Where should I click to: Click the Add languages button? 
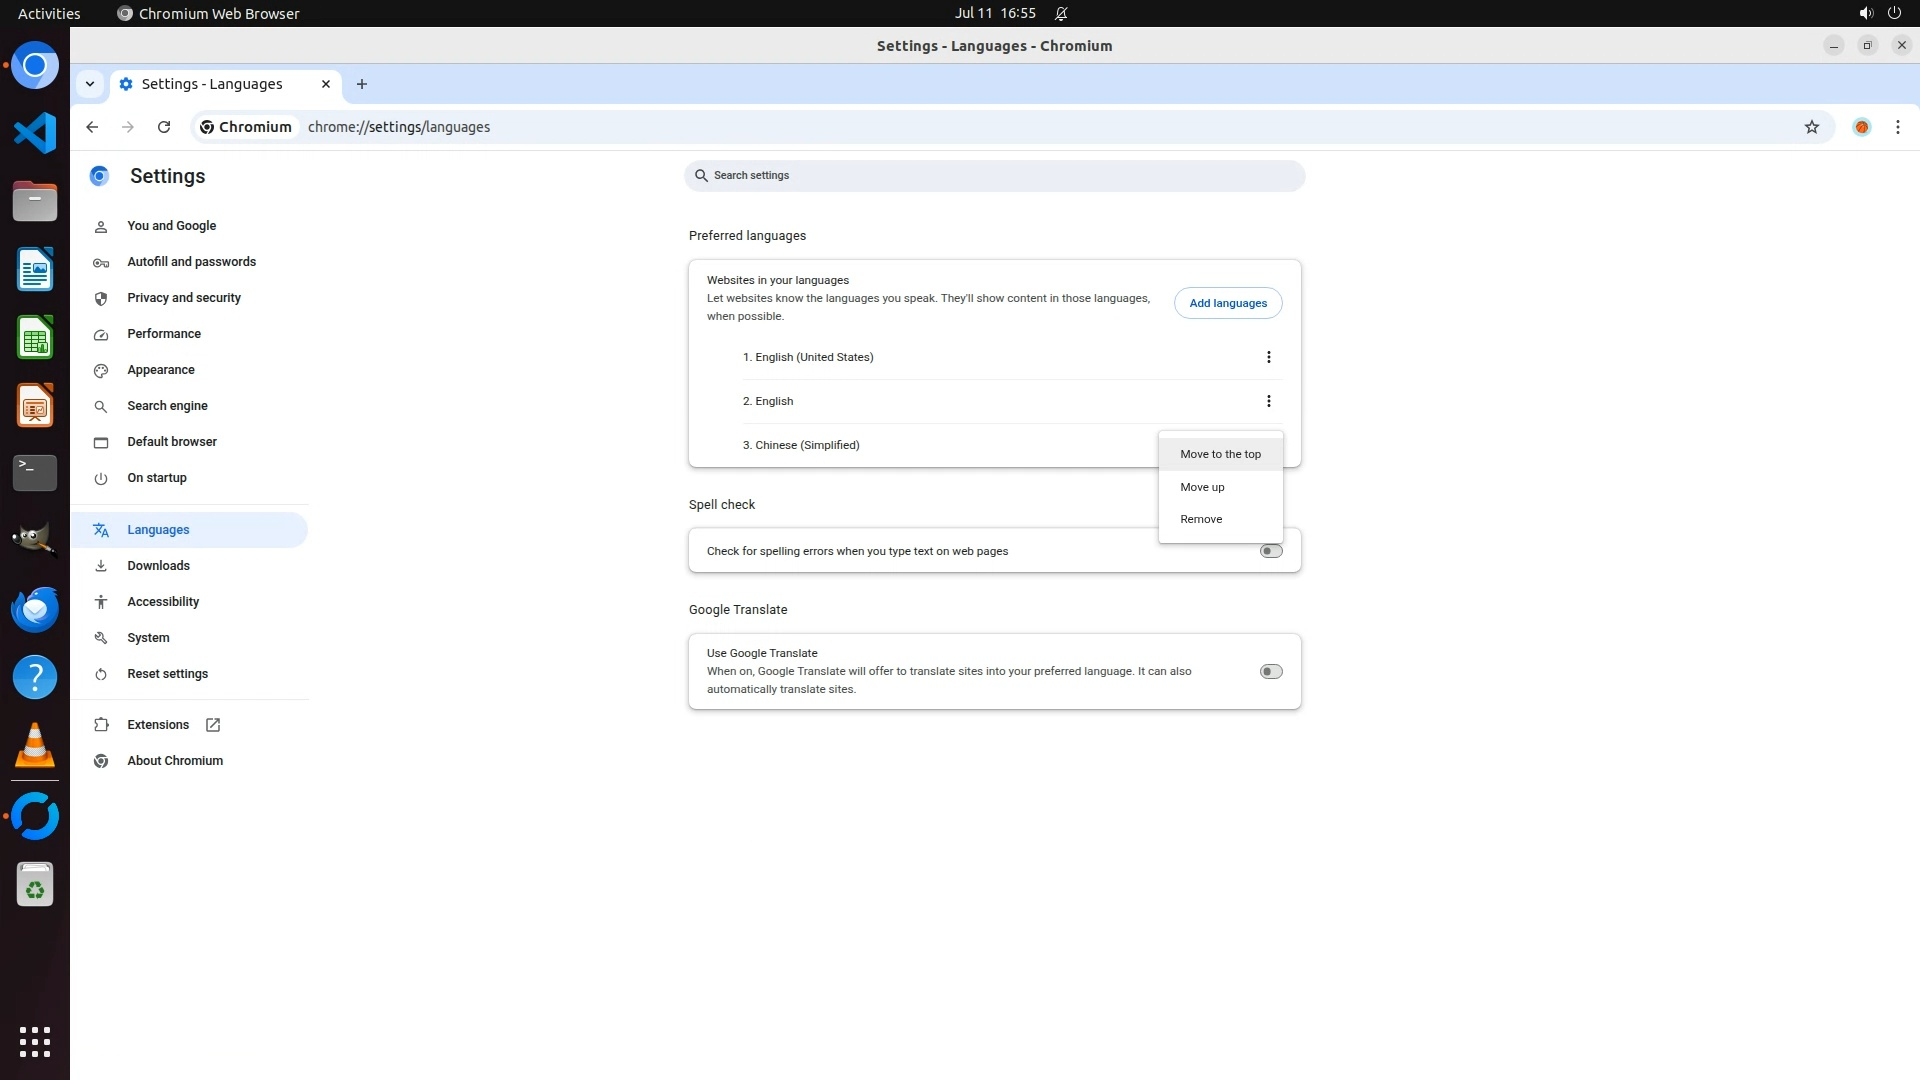click(1227, 303)
